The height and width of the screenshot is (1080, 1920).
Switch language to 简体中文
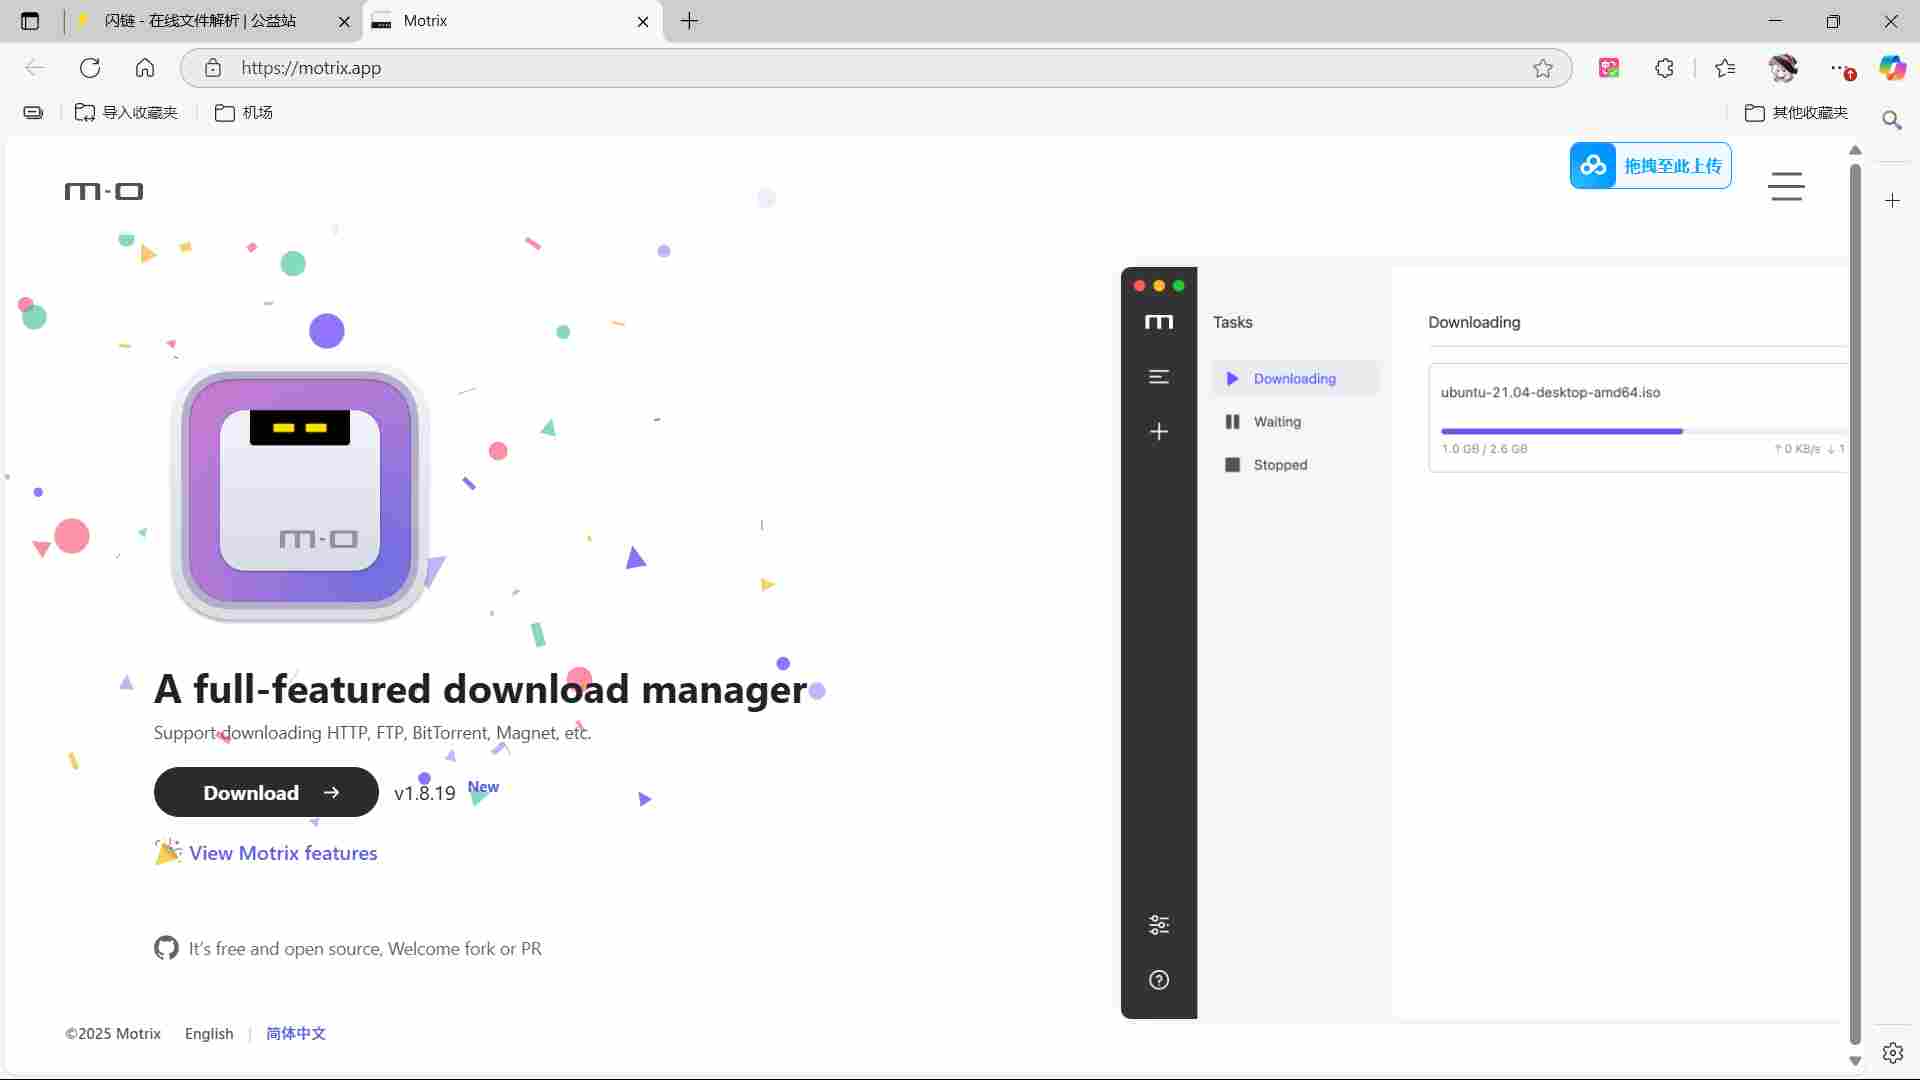click(296, 1033)
